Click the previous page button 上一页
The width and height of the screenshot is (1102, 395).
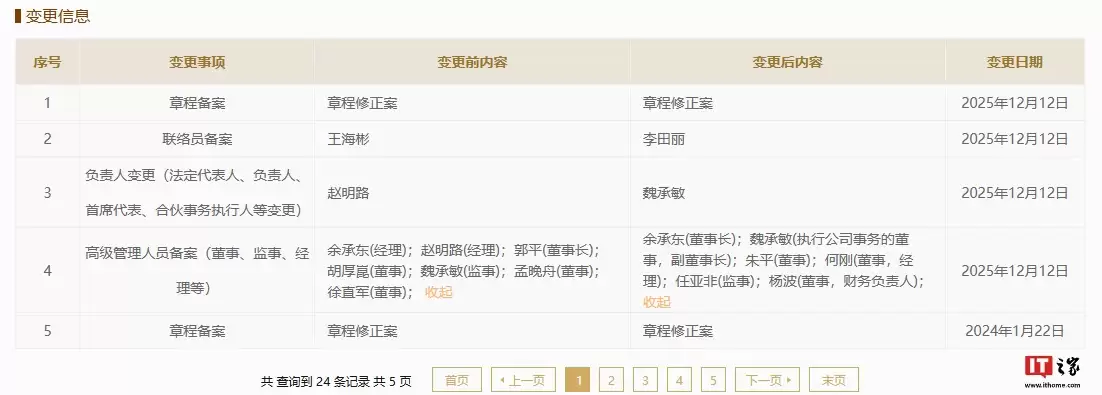(523, 380)
